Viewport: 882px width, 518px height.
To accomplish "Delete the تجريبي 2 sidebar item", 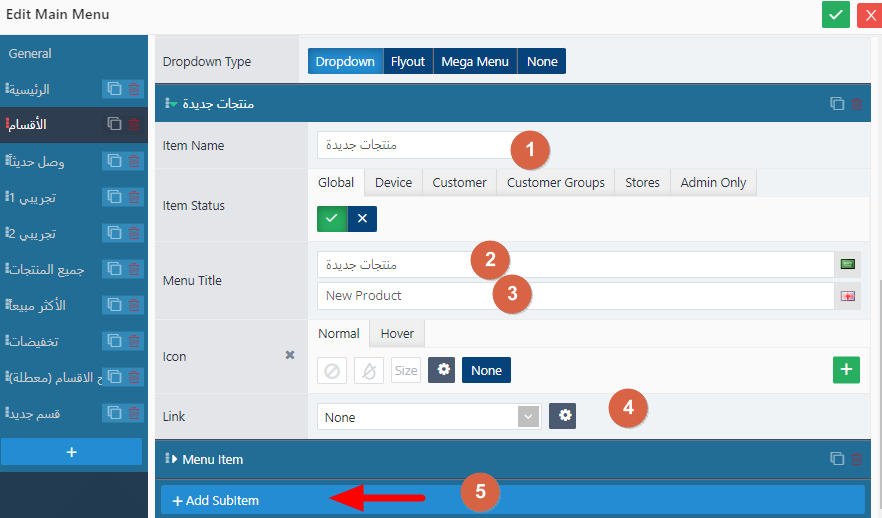I will [x=134, y=233].
